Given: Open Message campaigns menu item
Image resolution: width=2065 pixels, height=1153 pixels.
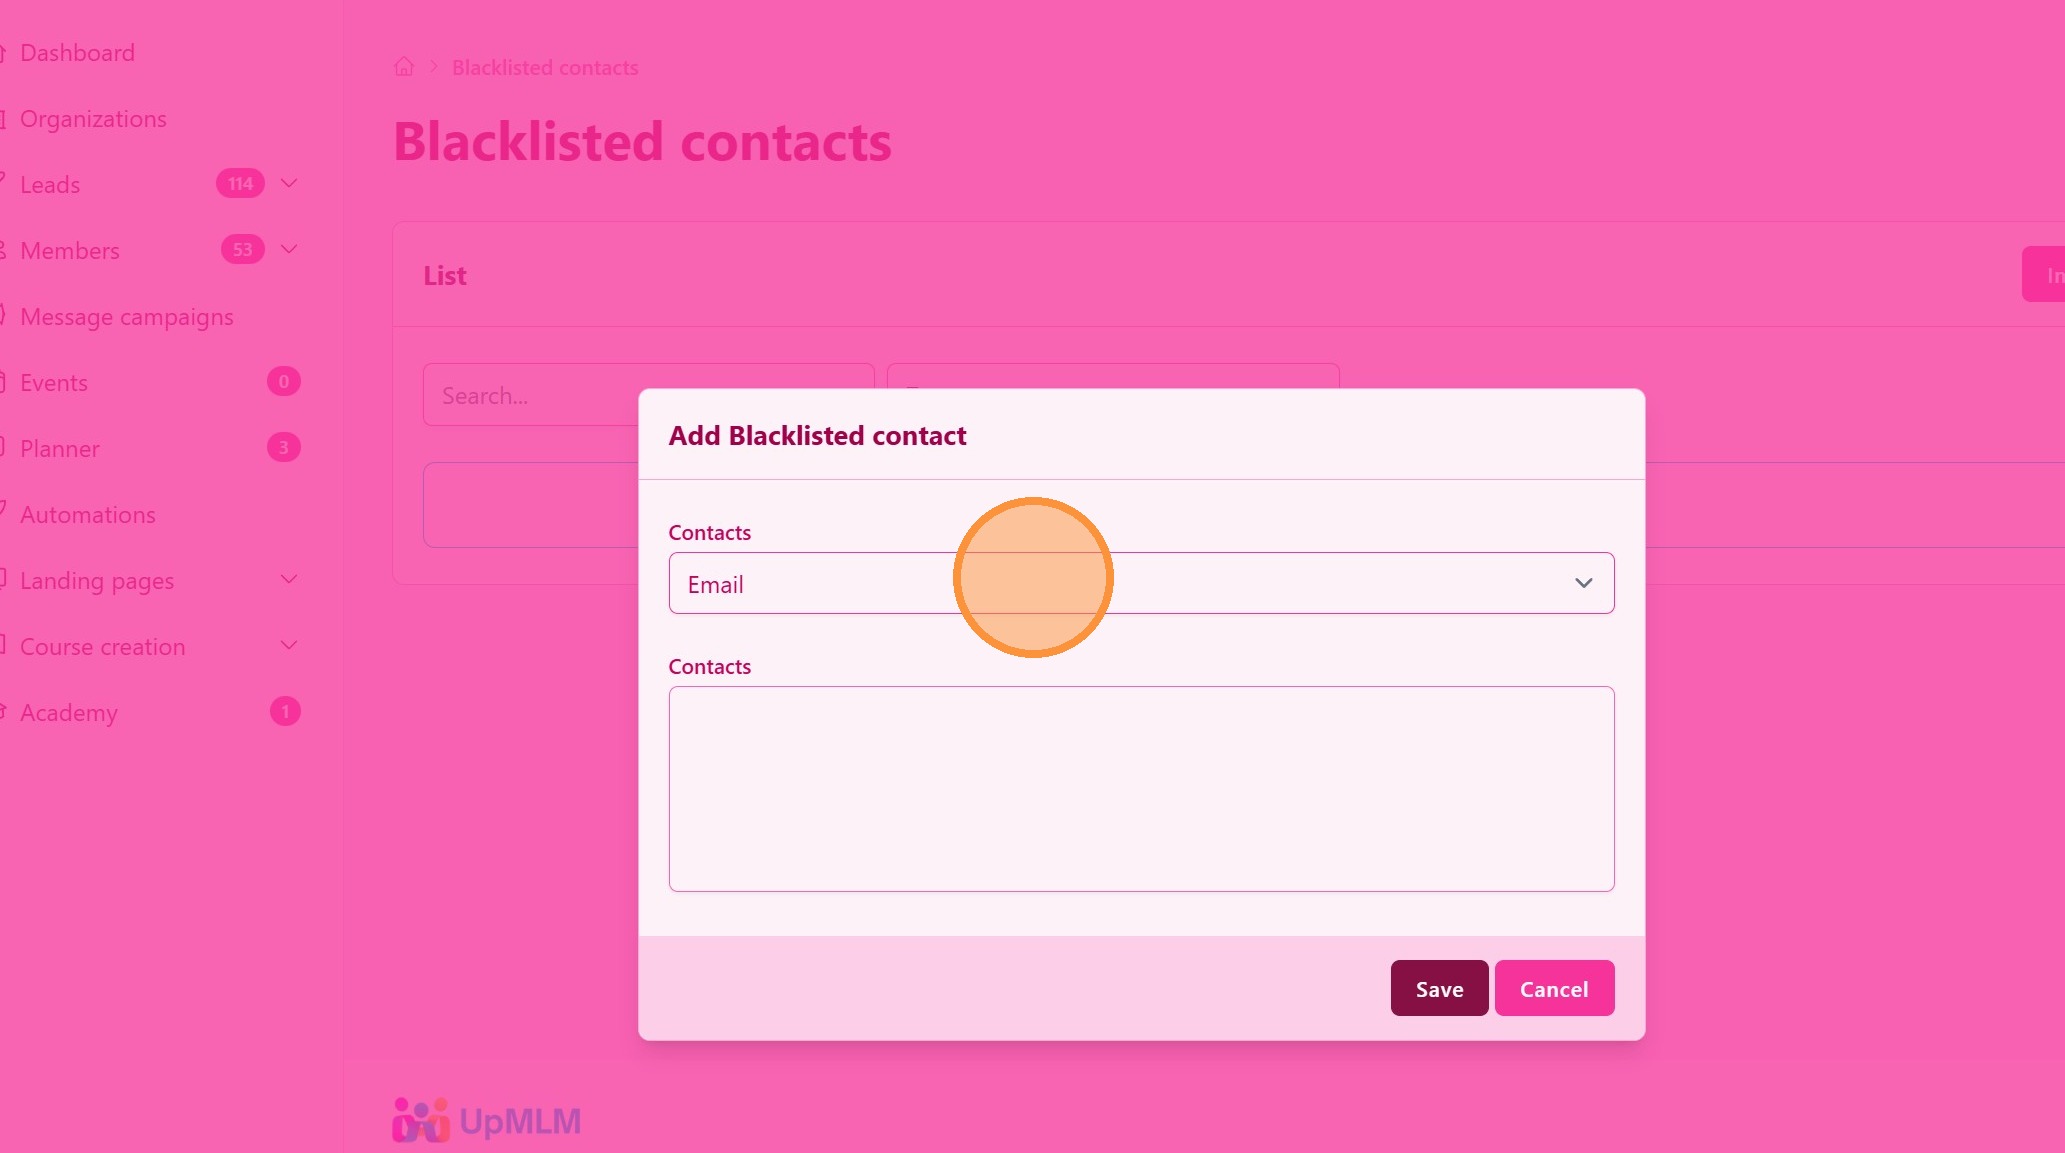Looking at the screenshot, I should click(x=127, y=317).
